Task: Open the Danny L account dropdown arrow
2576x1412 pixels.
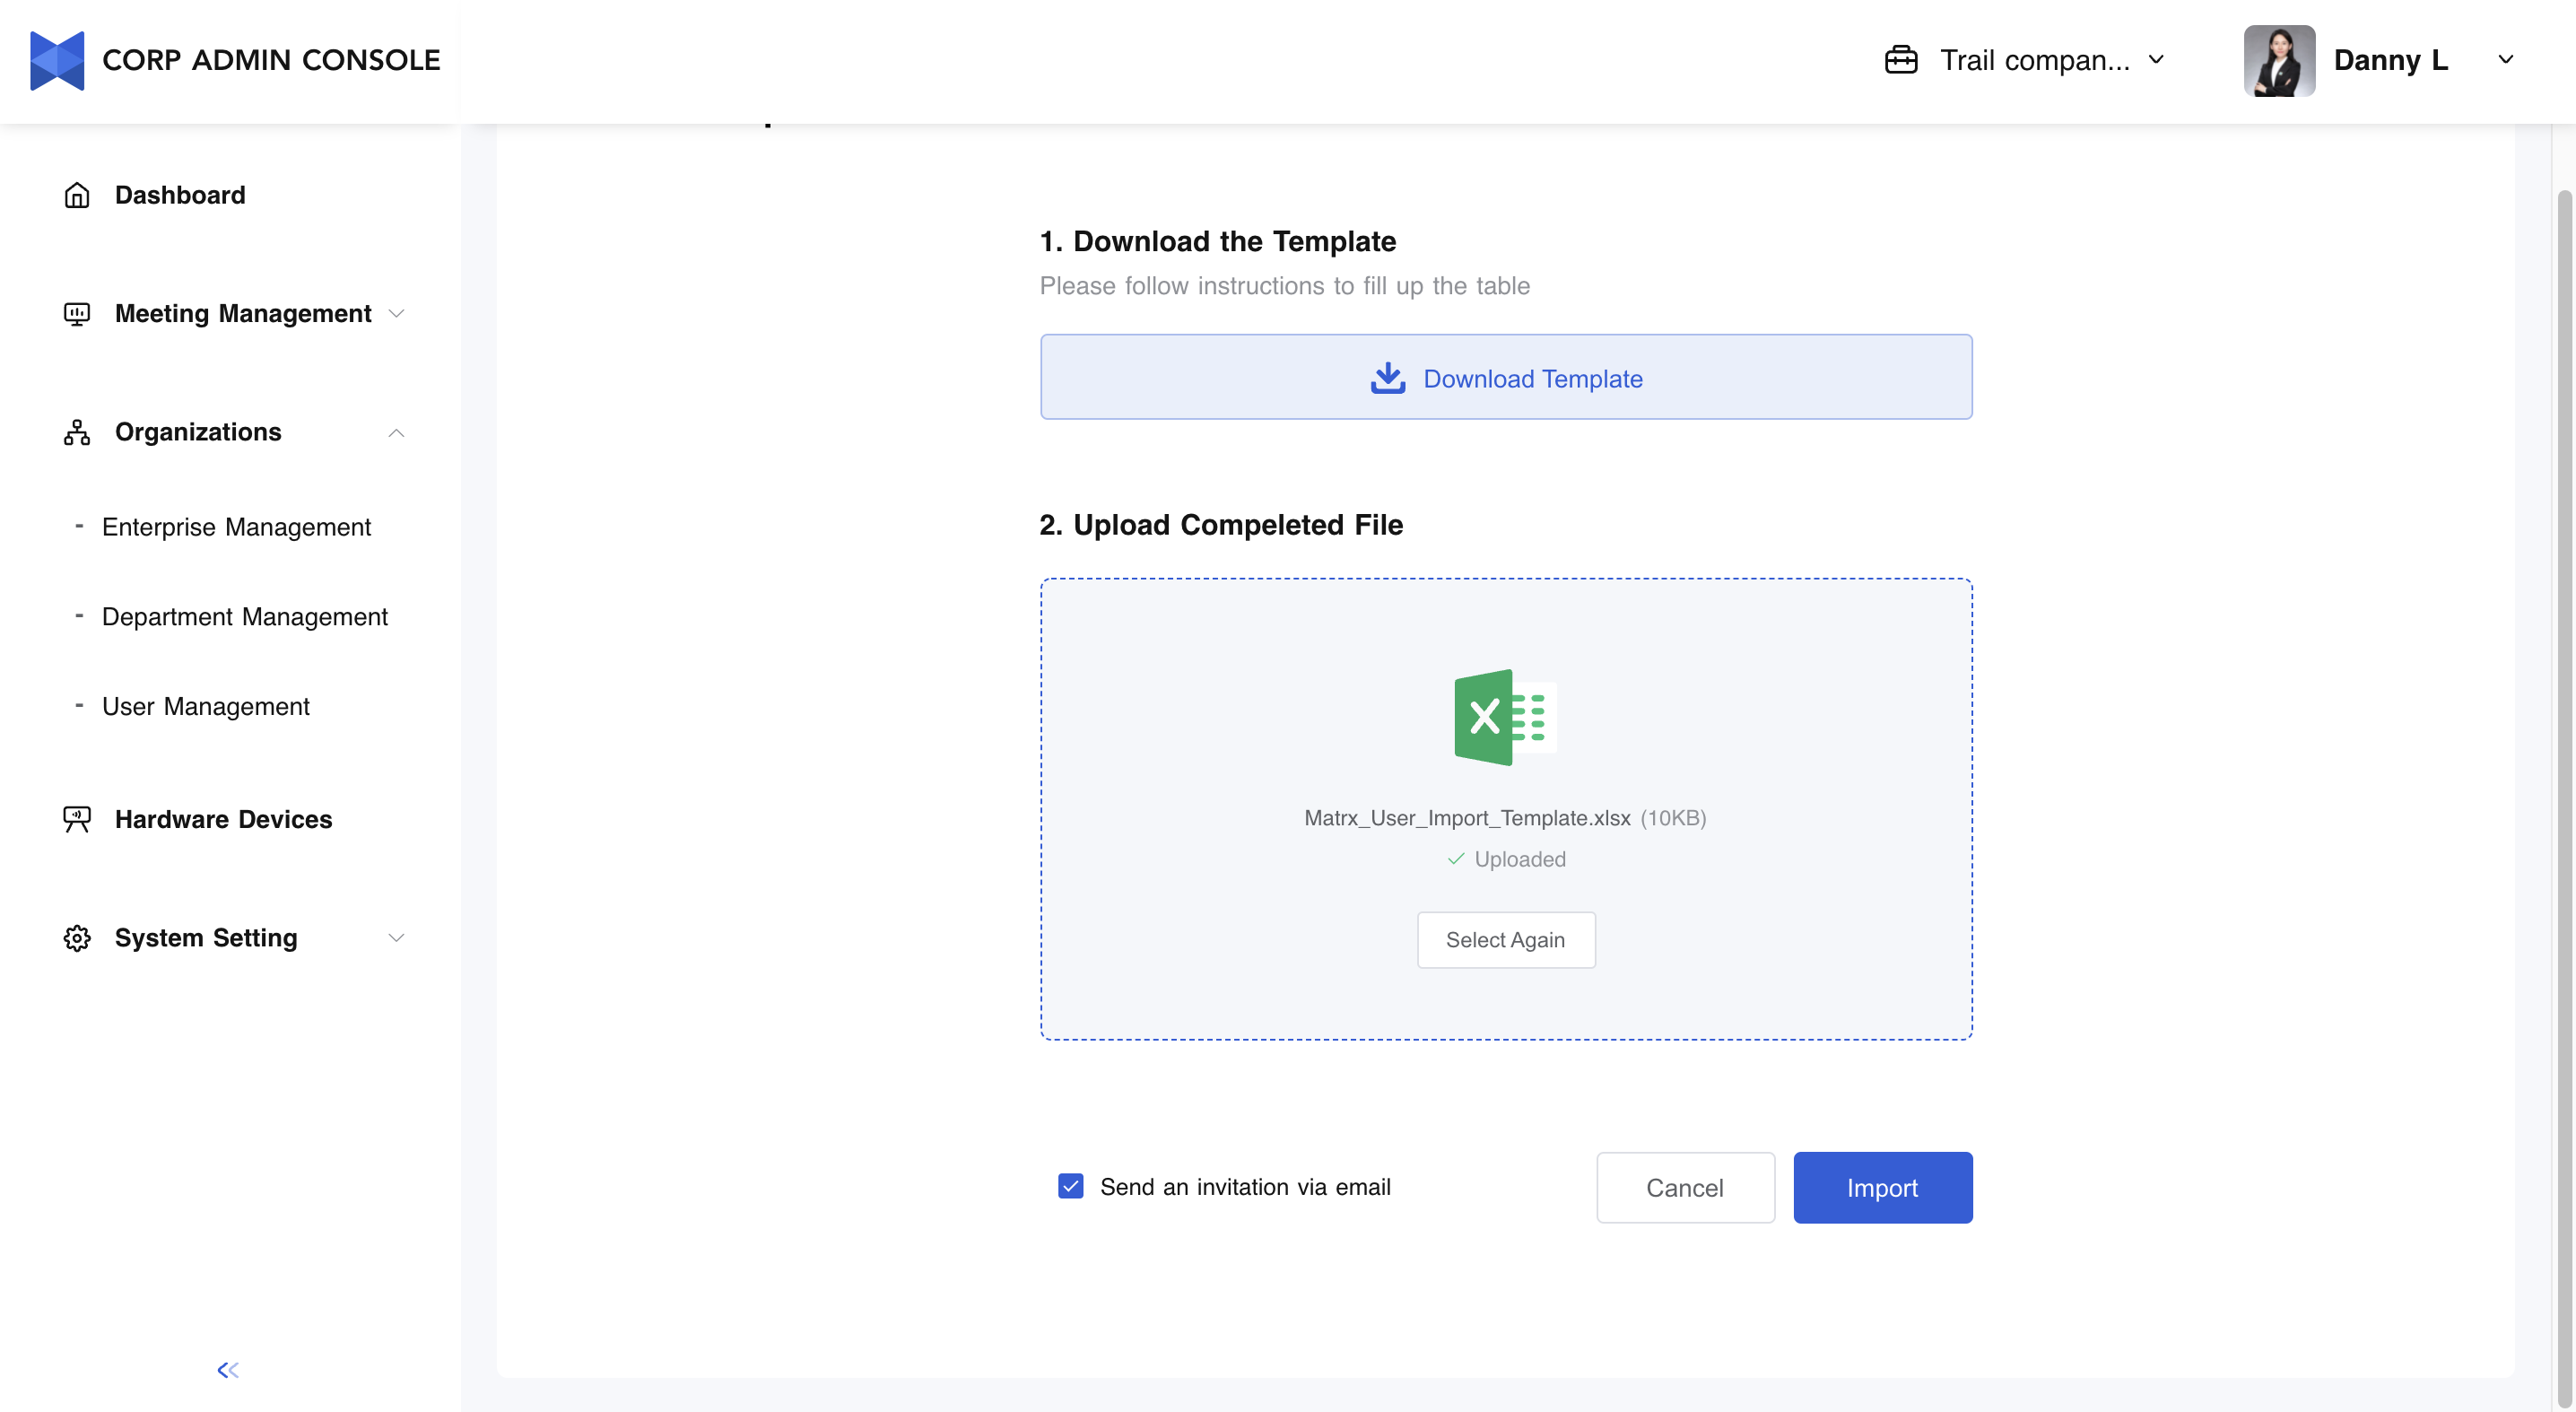Action: [2505, 60]
